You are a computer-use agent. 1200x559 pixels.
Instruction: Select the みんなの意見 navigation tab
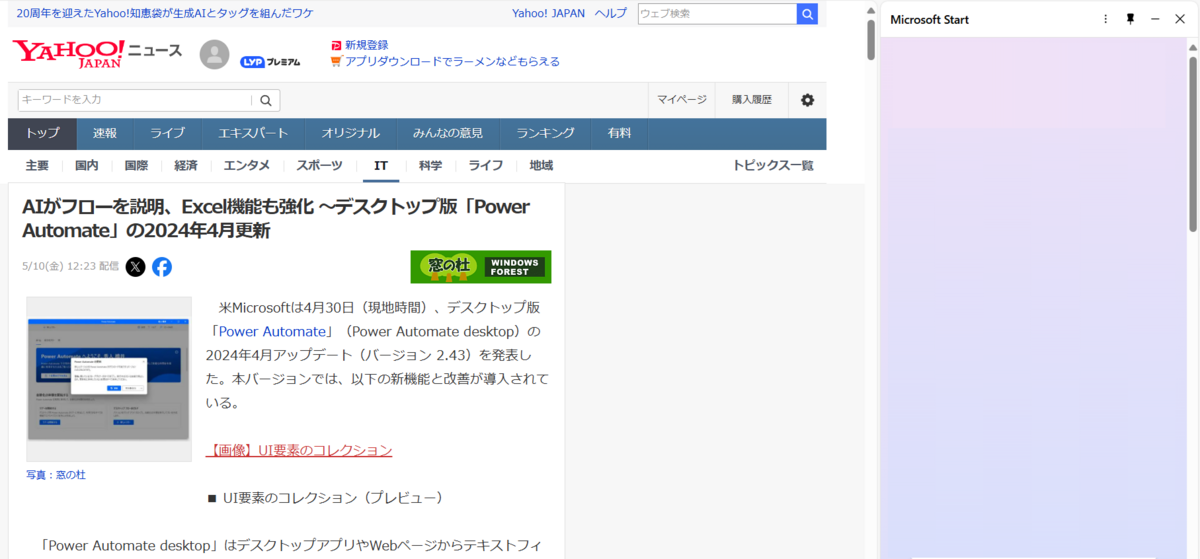pyautogui.click(x=448, y=134)
